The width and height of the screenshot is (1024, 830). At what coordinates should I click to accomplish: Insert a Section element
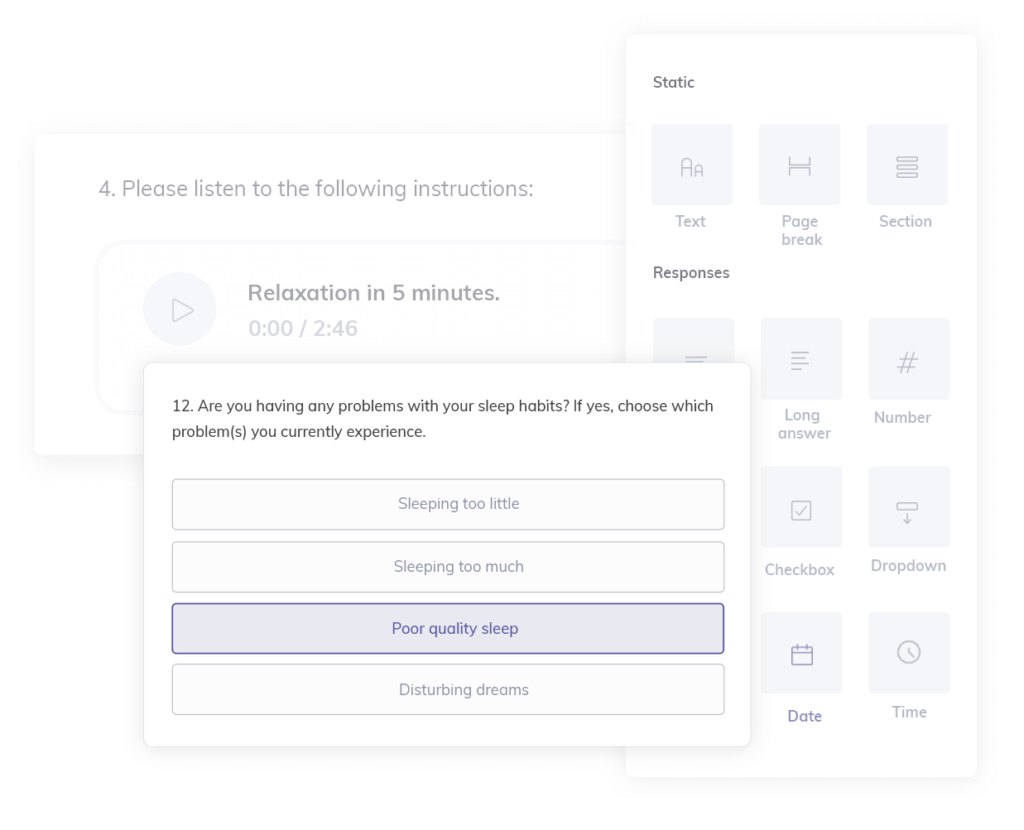tap(907, 165)
